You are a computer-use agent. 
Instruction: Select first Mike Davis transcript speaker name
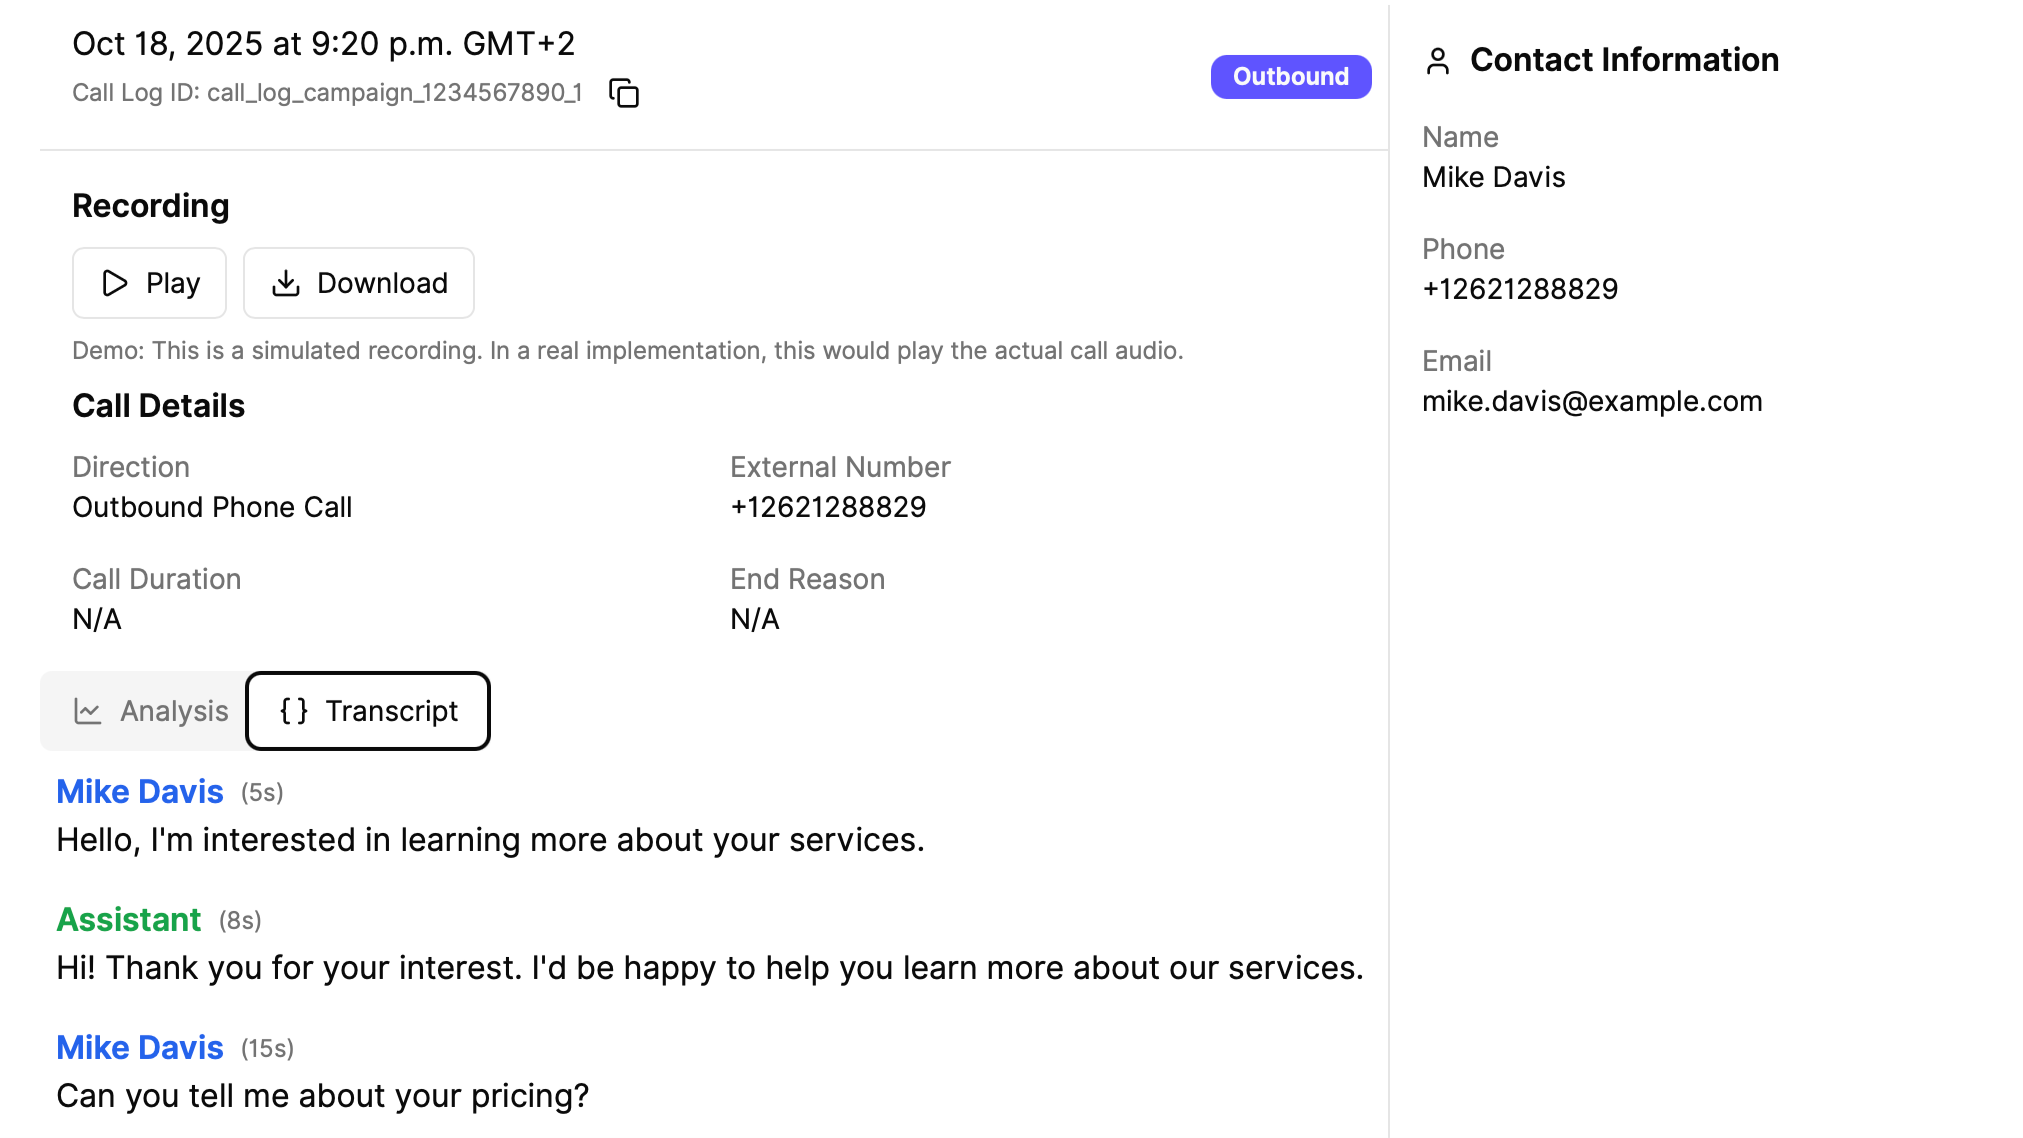(x=140, y=792)
